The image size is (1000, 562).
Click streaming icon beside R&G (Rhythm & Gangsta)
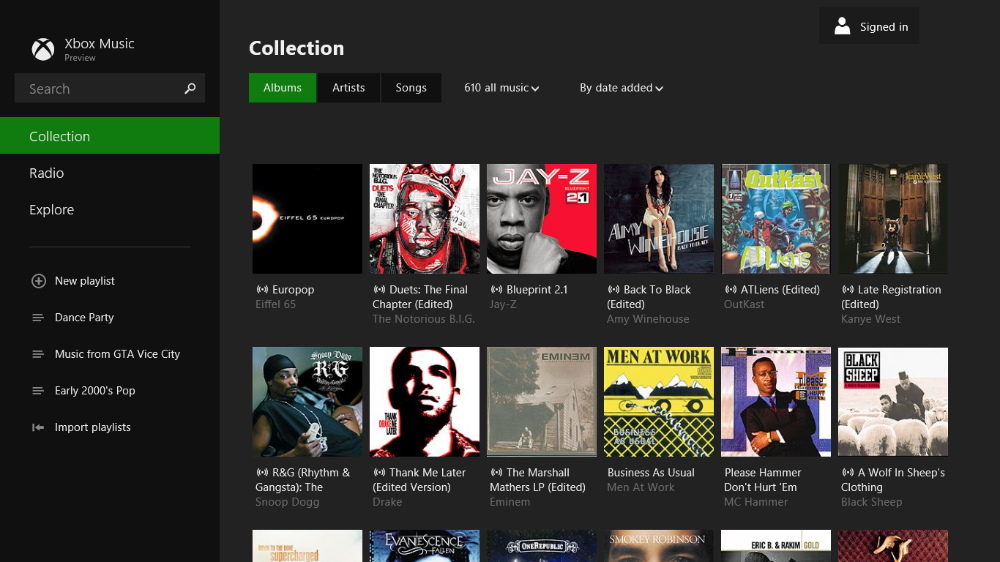262,473
